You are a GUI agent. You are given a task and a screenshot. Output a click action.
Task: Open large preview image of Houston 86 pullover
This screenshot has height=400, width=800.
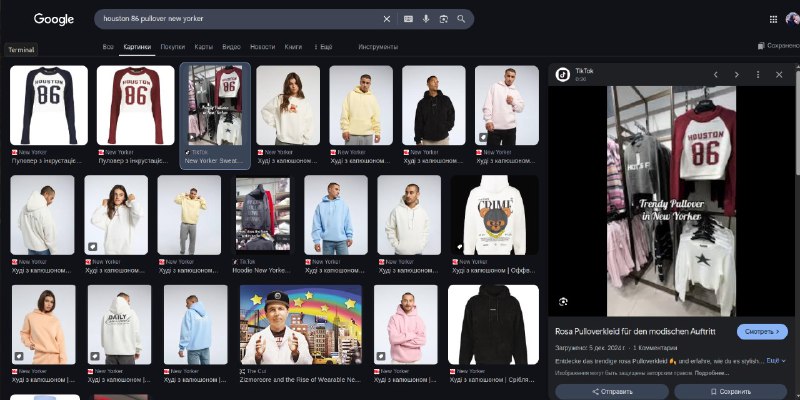[x=671, y=201]
